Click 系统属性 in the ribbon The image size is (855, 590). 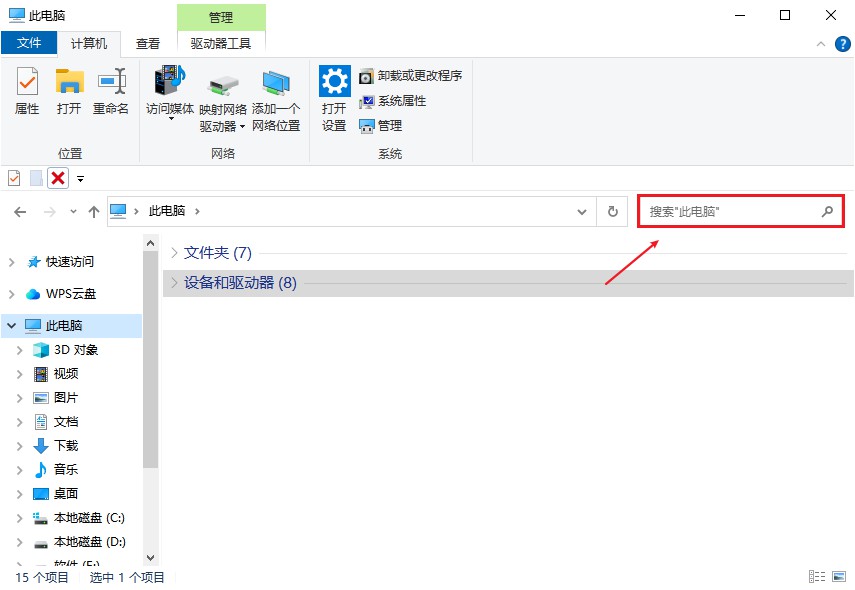pos(393,101)
